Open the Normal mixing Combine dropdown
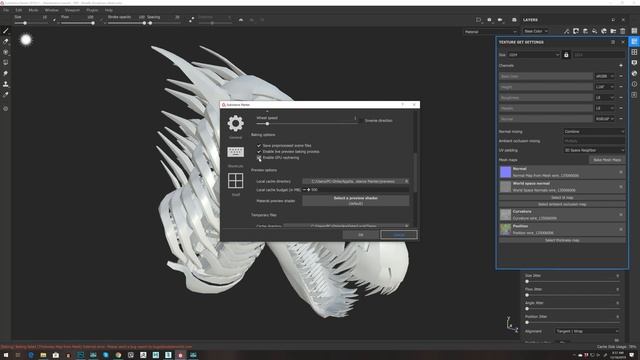The image size is (640, 360). coord(594,132)
